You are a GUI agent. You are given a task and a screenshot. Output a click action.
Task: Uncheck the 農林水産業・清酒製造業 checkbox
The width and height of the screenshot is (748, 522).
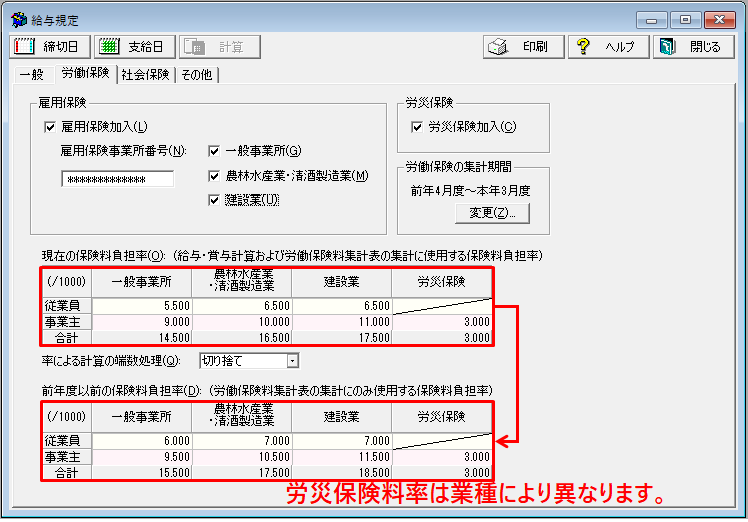pos(214,176)
